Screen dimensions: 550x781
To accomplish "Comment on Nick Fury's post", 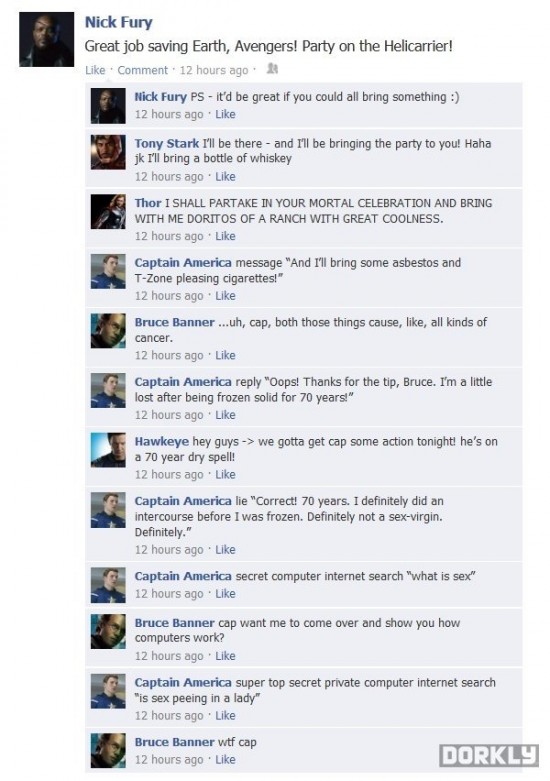I will click(x=142, y=70).
